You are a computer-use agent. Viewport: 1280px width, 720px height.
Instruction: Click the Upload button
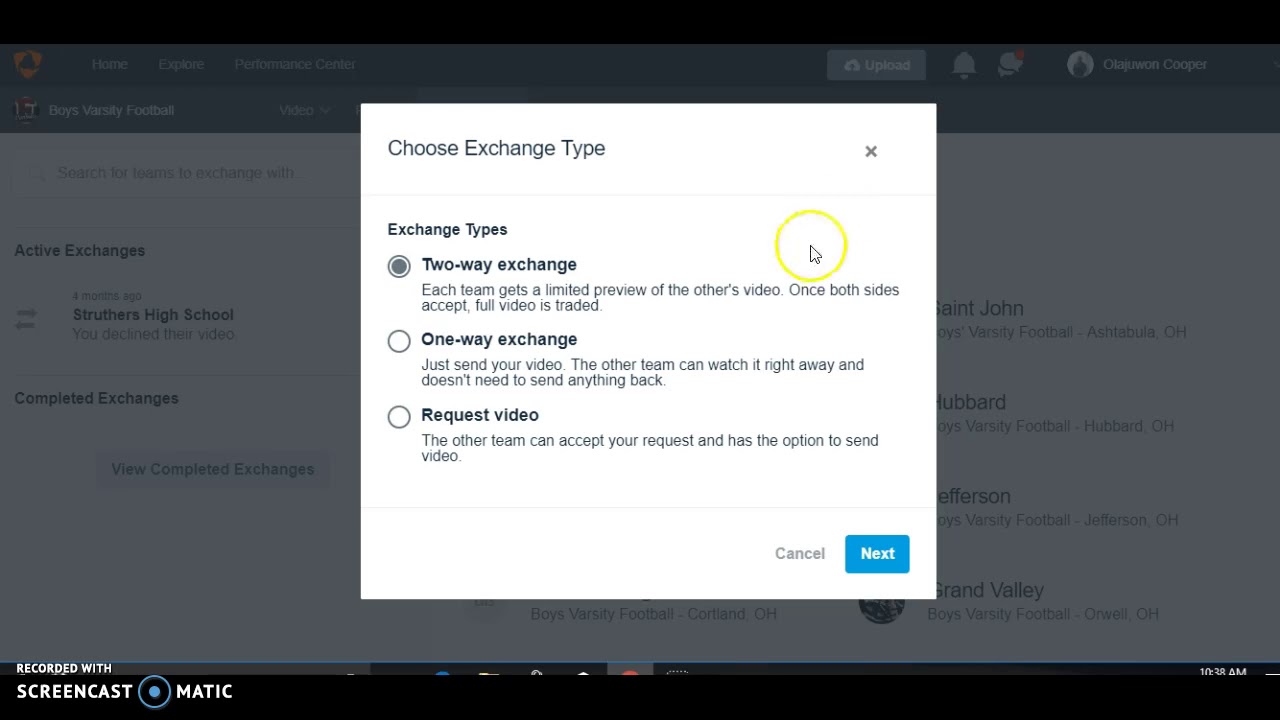[877, 65]
